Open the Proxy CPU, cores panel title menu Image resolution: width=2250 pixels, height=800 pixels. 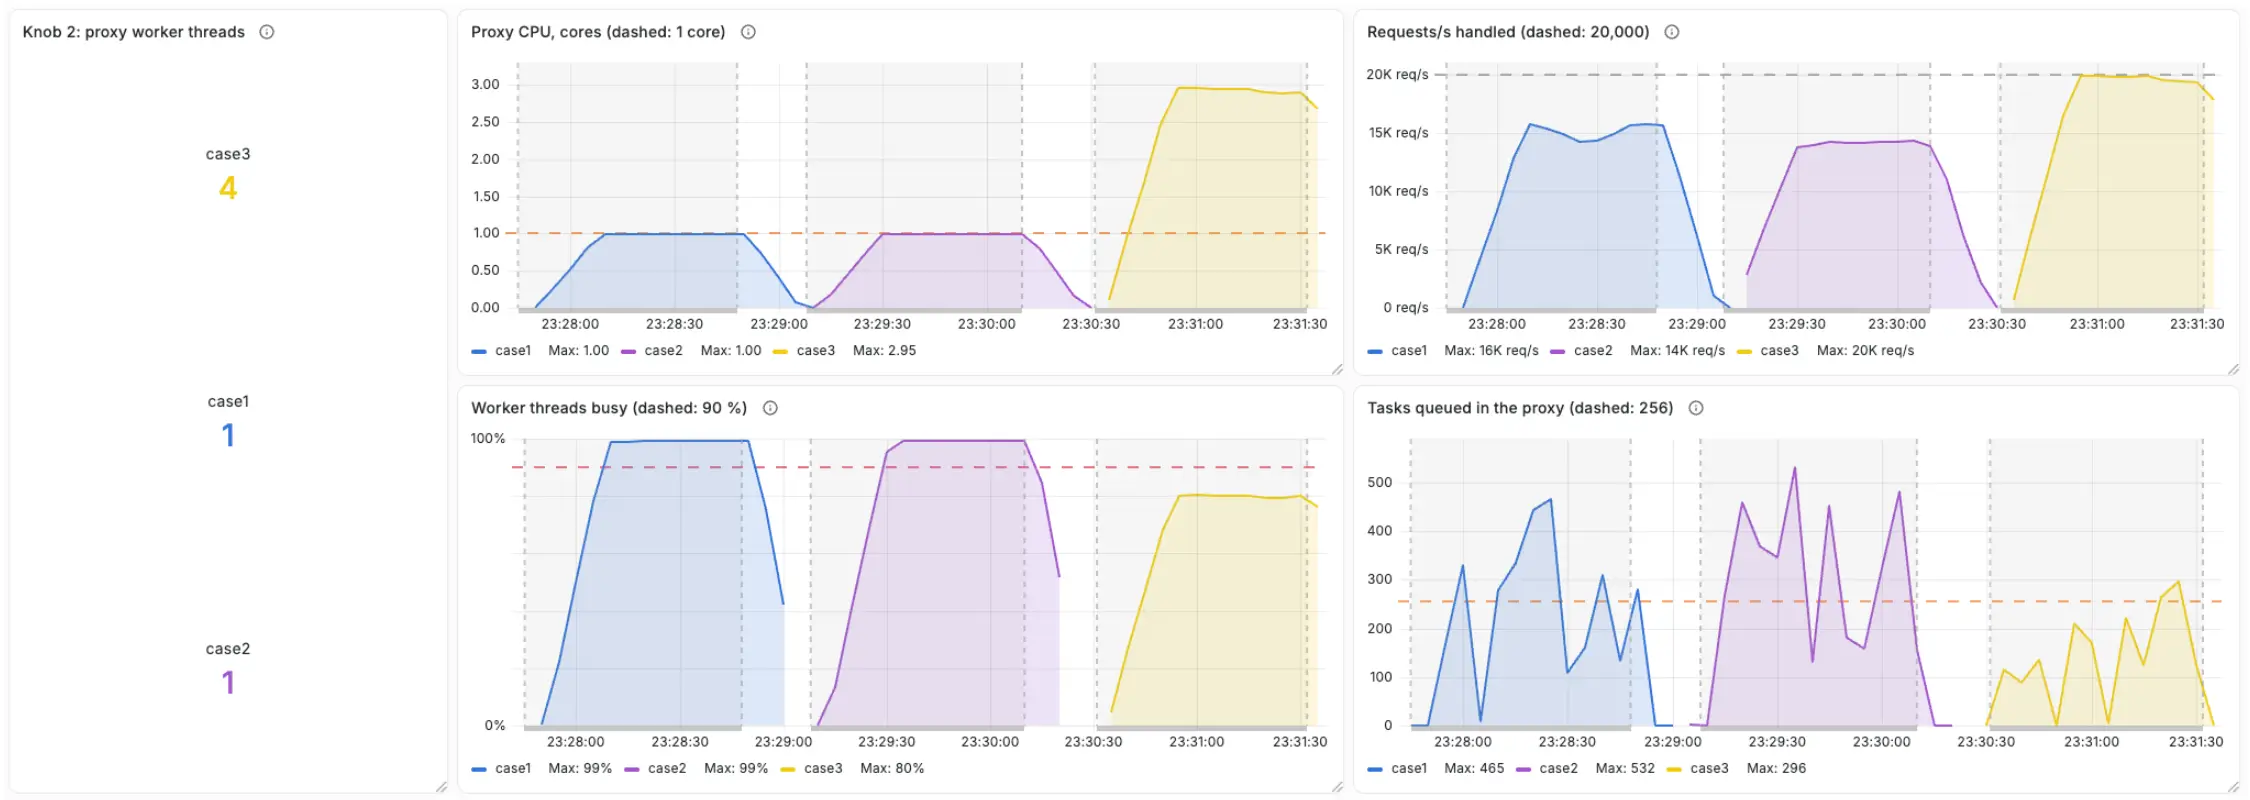coord(598,32)
